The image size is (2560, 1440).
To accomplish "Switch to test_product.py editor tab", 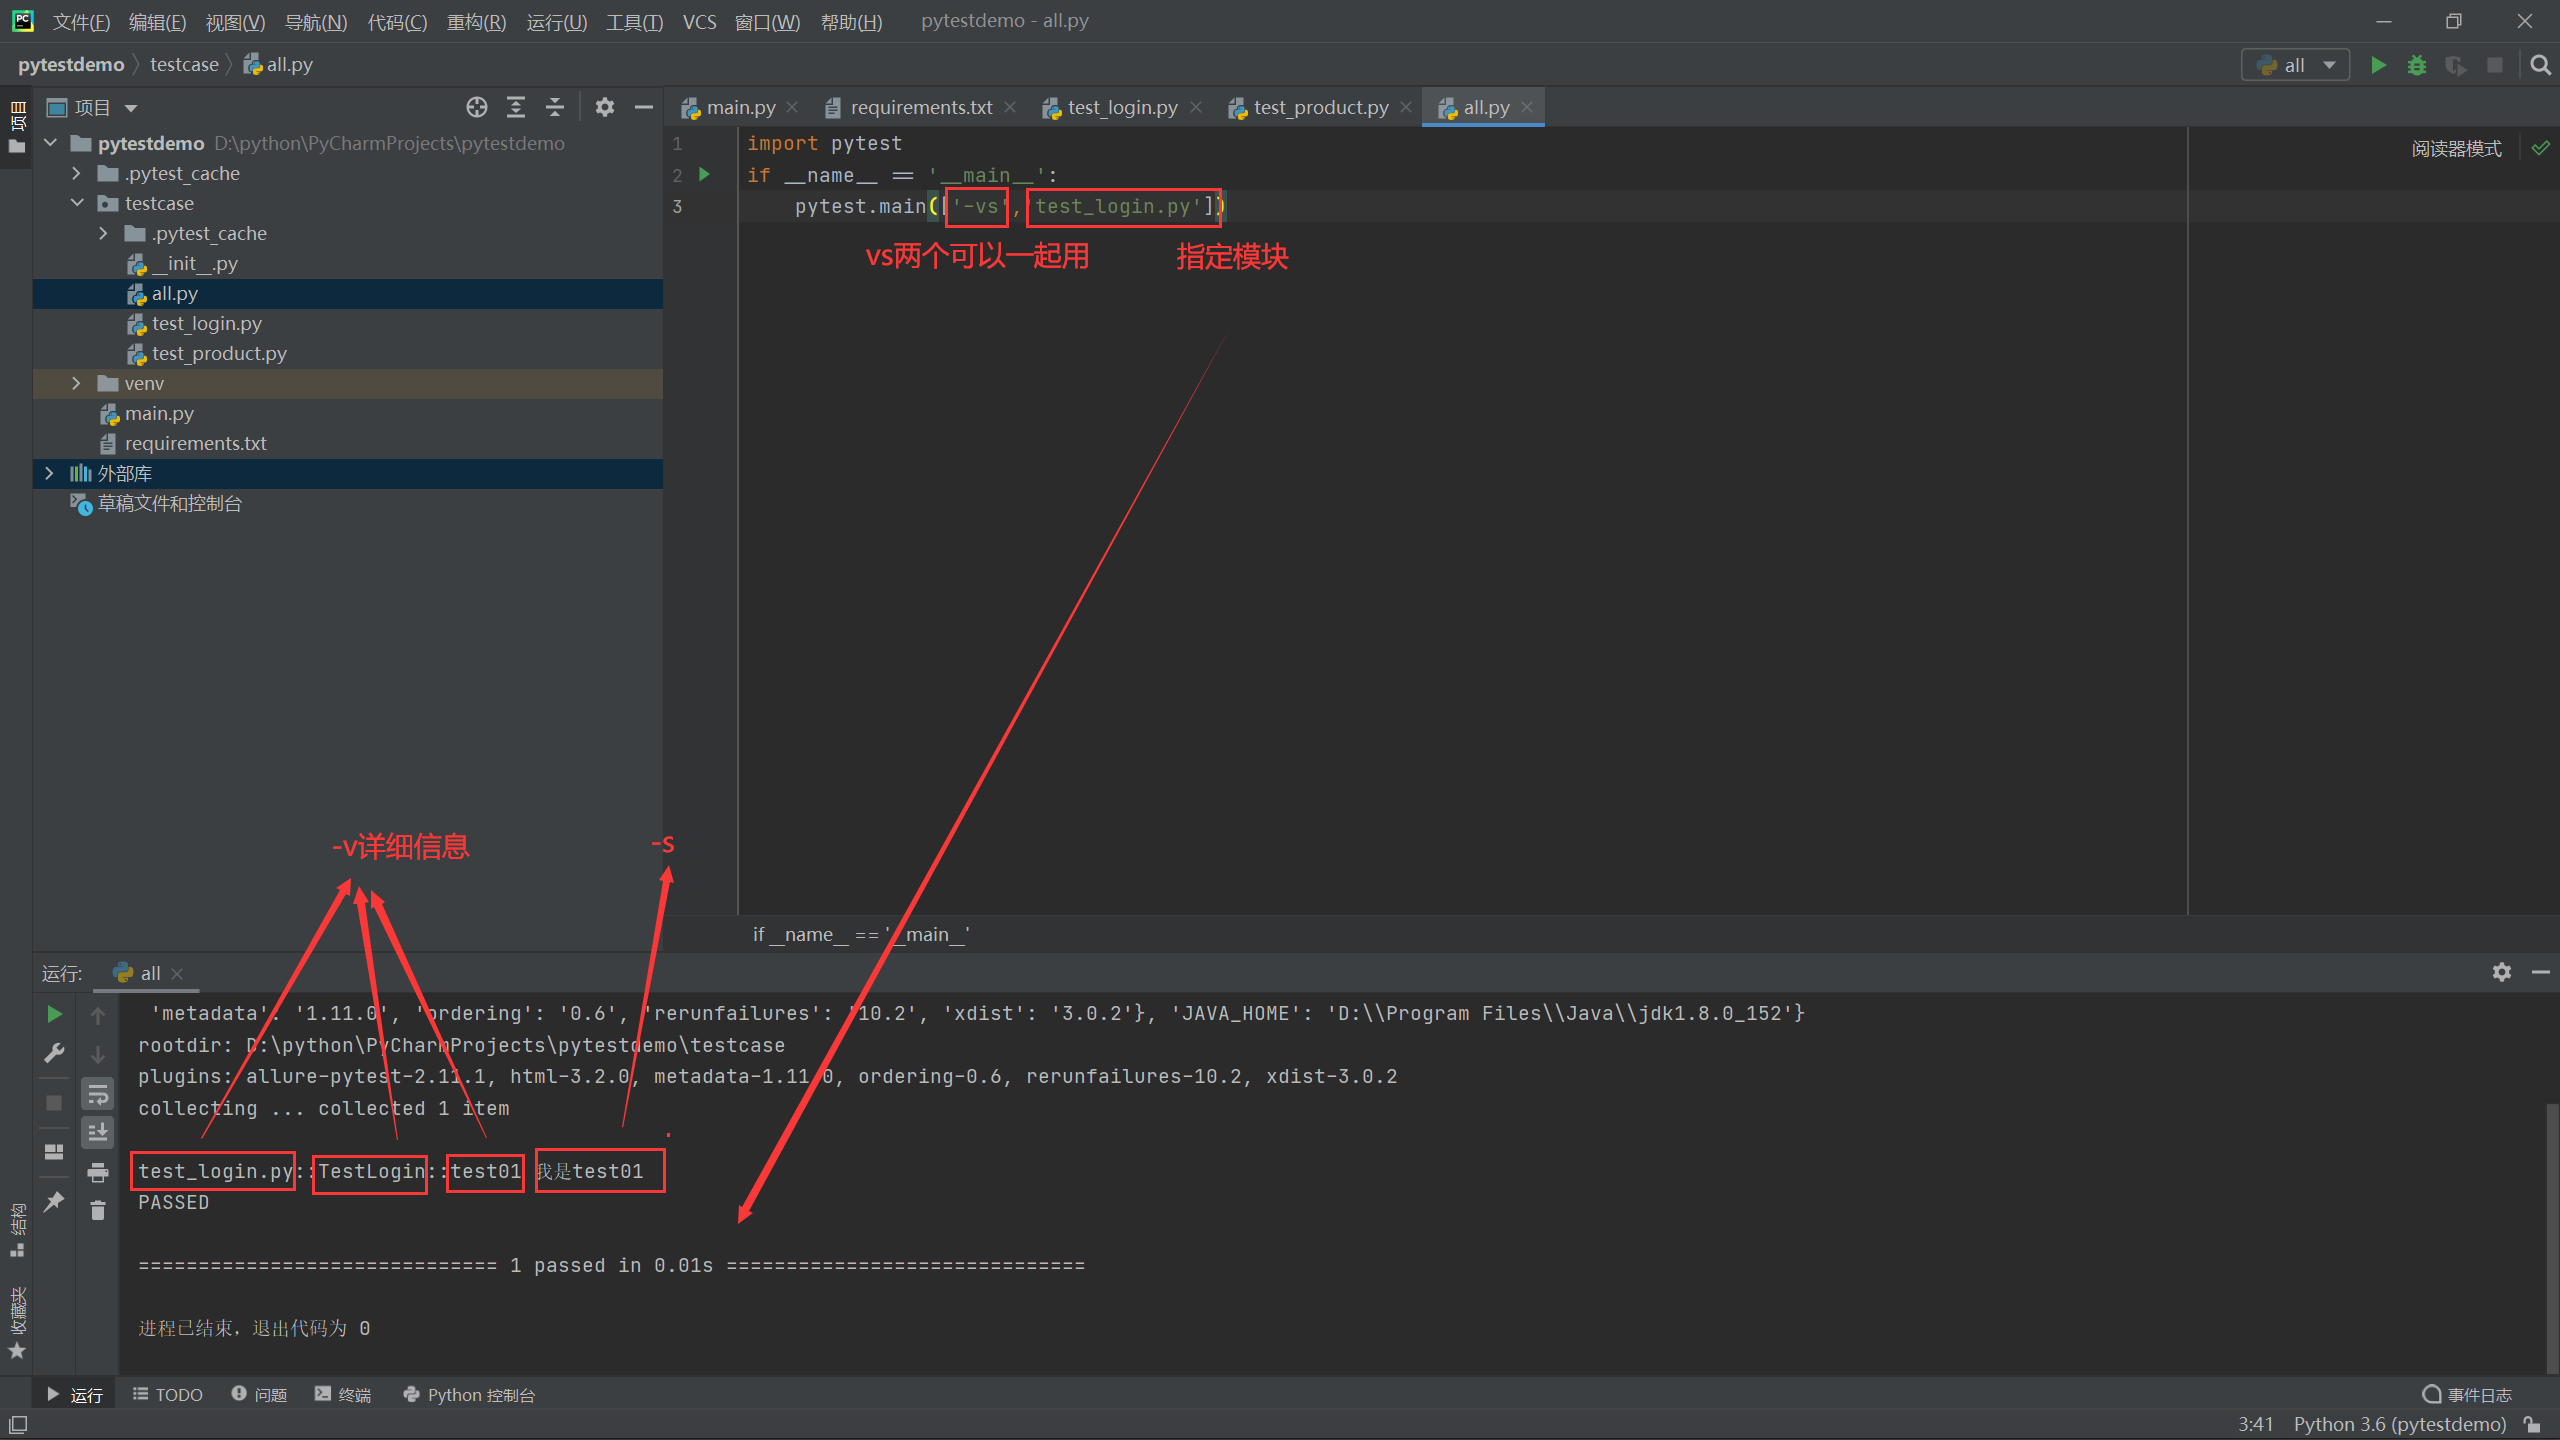I will coord(1320,107).
